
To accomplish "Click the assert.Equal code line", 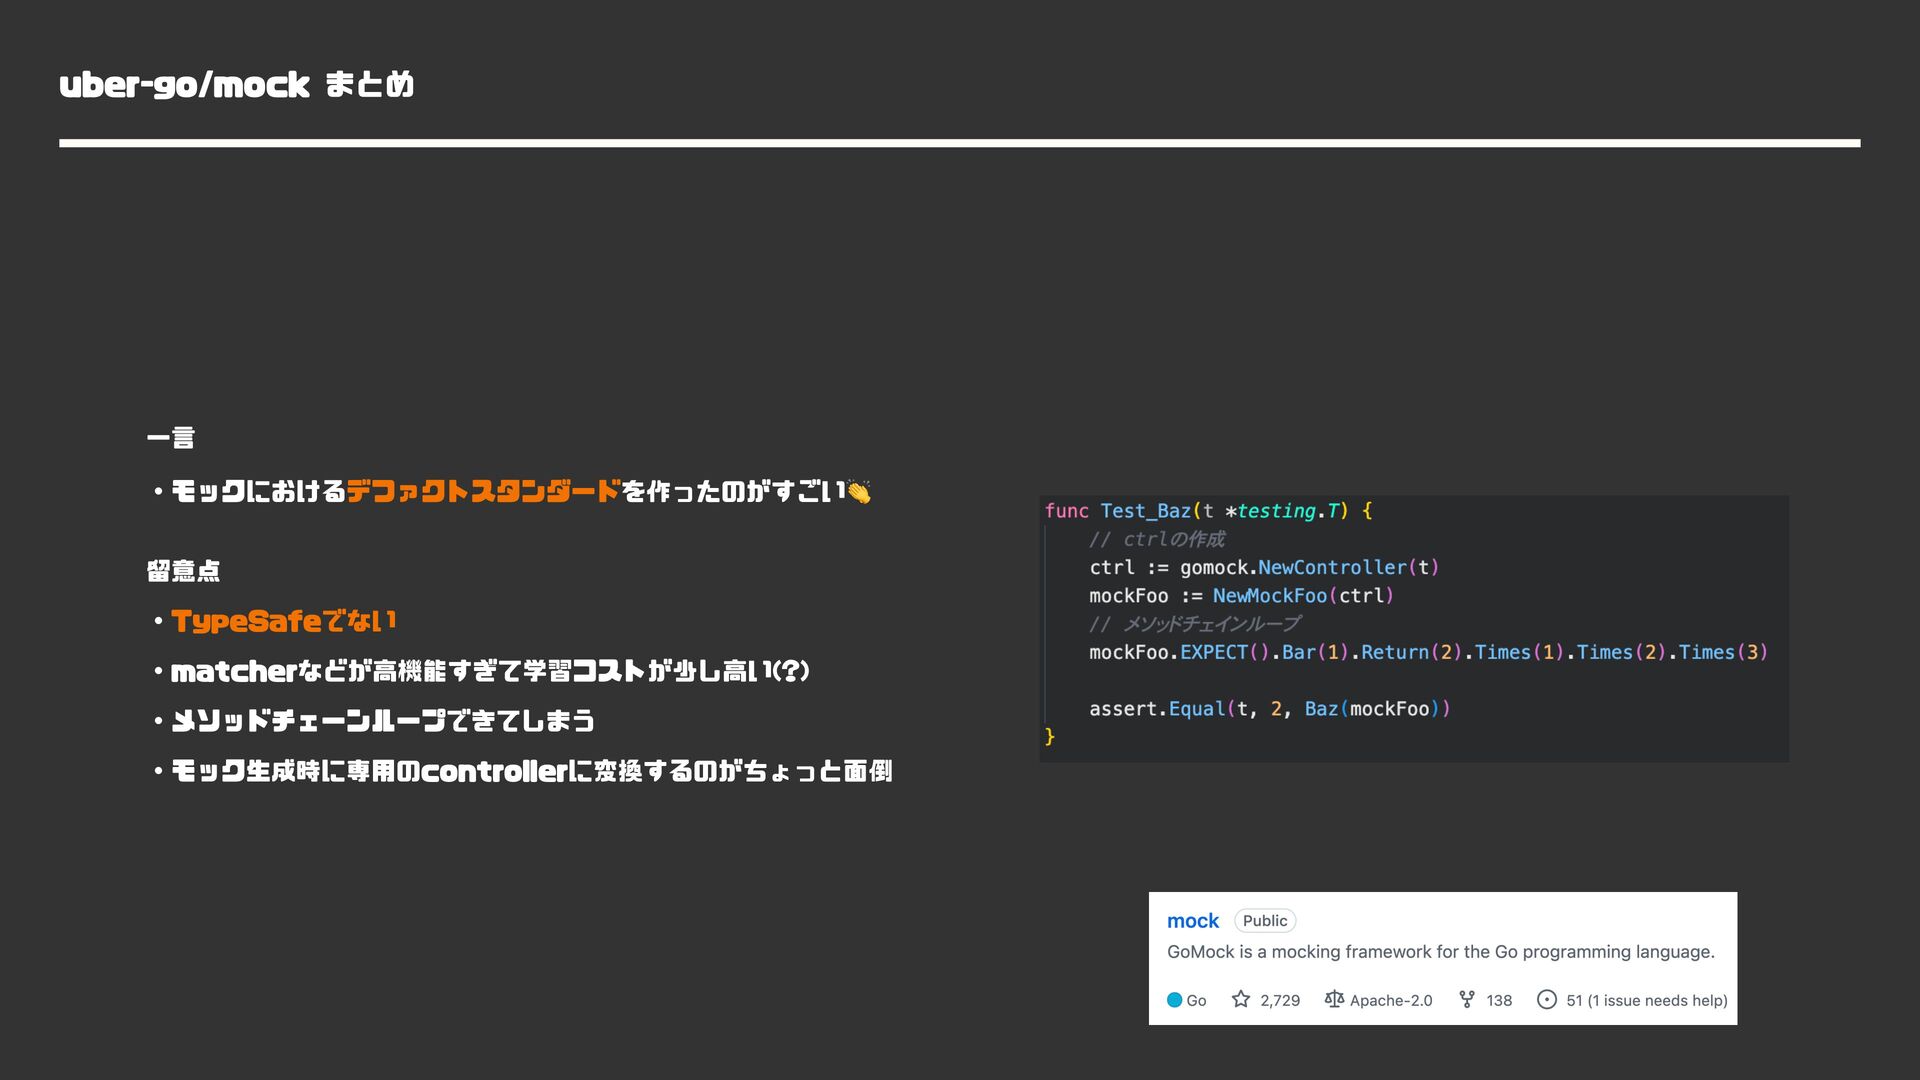I will tap(1270, 709).
